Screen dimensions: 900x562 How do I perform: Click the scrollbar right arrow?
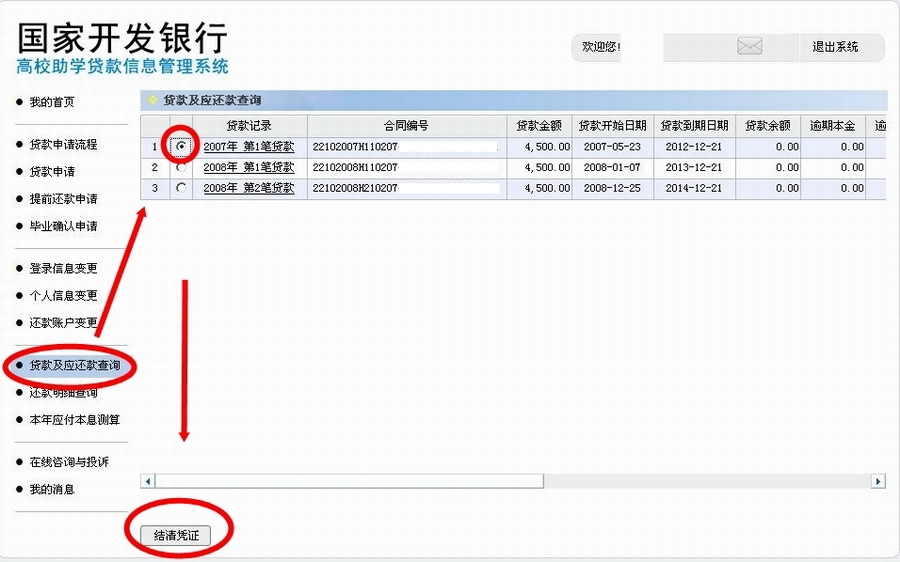pyautogui.click(x=878, y=481)
